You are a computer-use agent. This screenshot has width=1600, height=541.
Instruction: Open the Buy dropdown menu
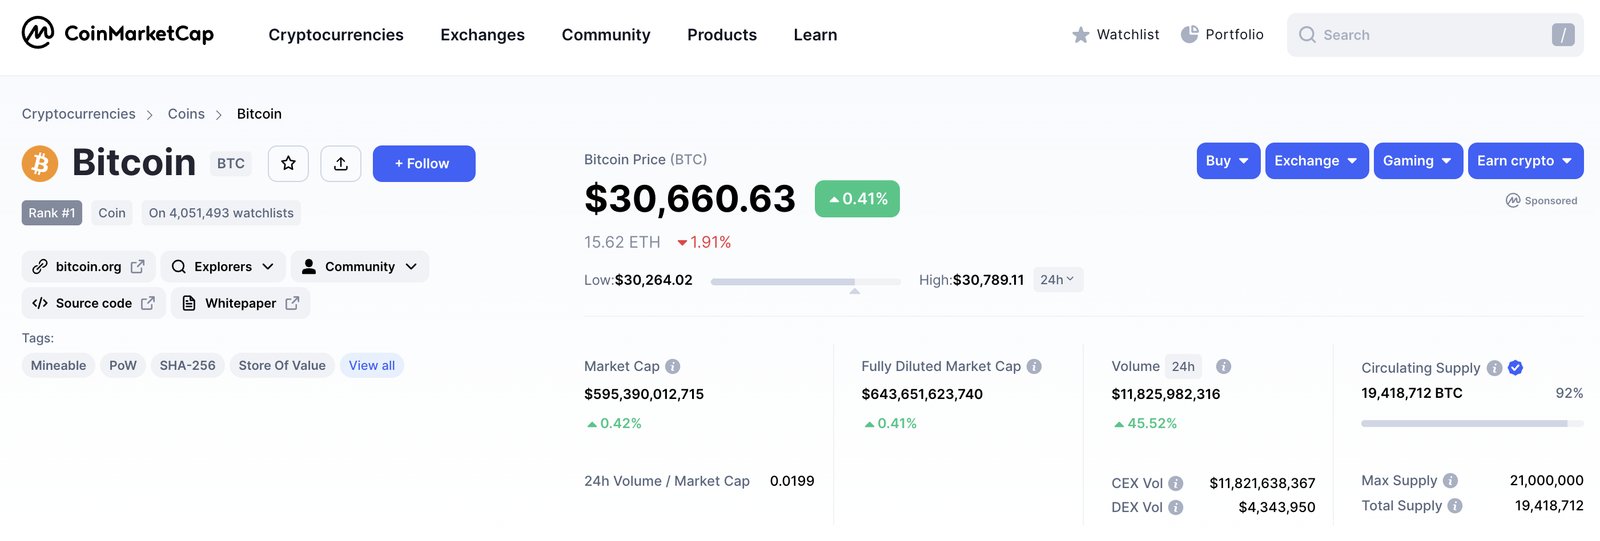pyautogui.click(x=1227, y=161)
